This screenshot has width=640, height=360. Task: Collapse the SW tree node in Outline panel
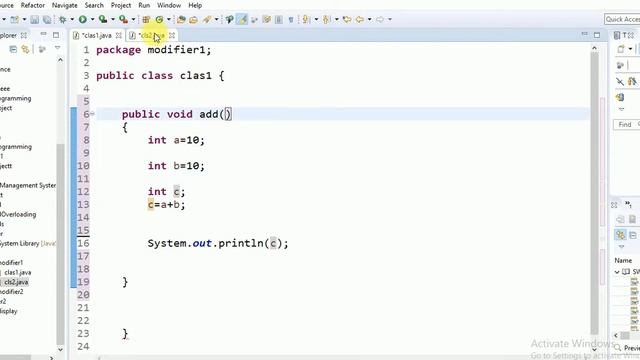tap(617, 272)
